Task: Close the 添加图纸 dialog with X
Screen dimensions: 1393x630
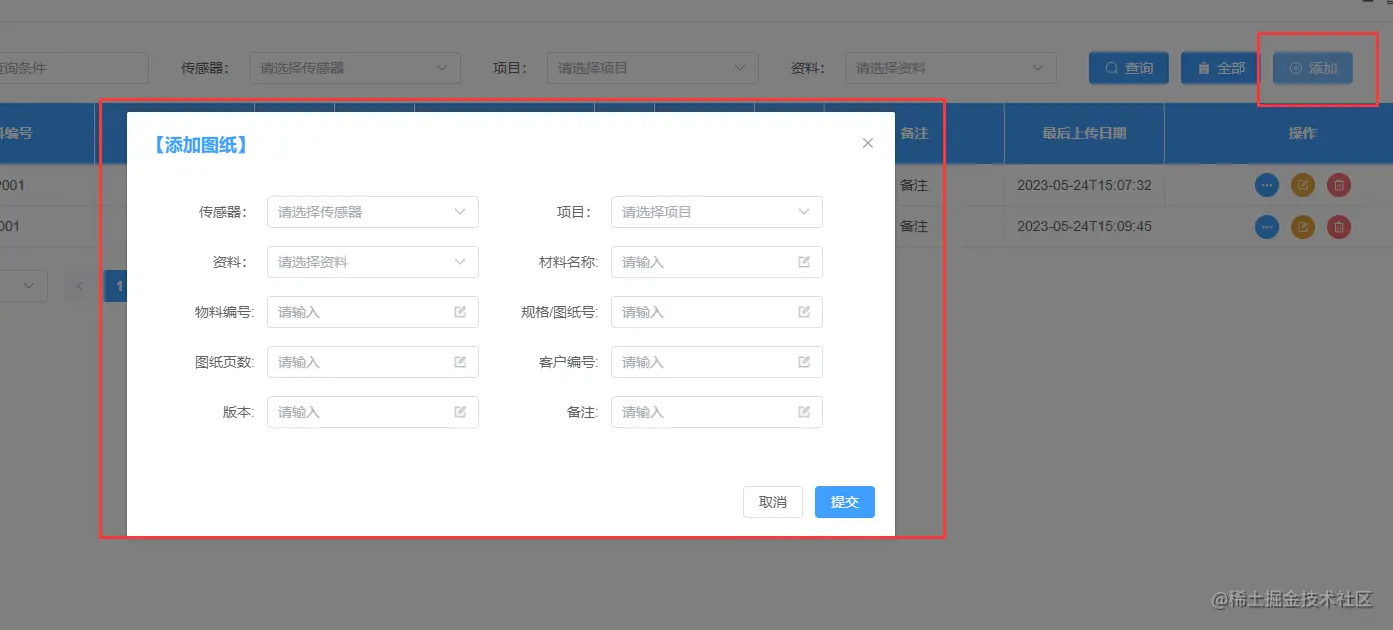Action: click(x=868, y=143)
